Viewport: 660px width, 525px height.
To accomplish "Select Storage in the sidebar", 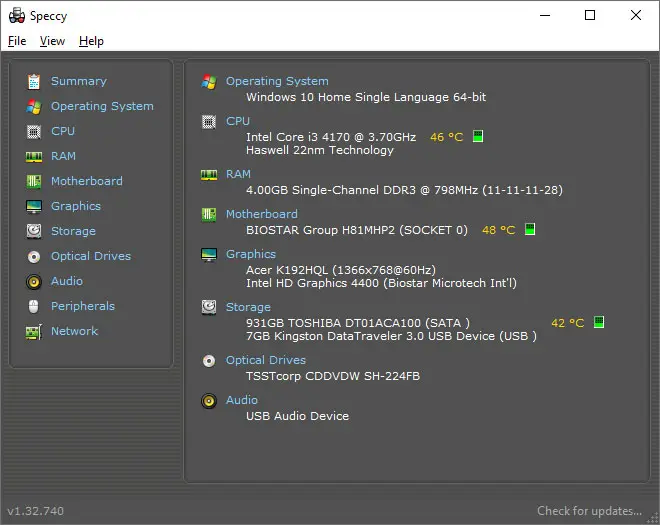I will coord(73,231).
